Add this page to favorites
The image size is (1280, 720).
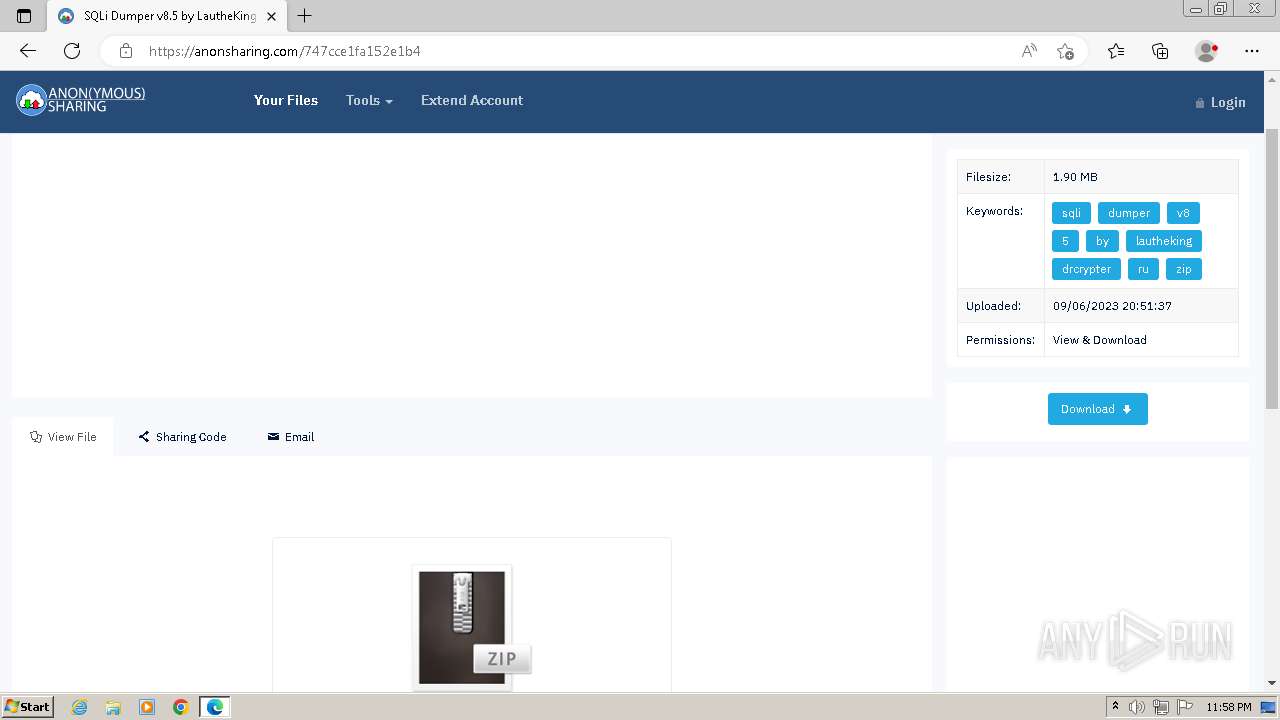pyautogui.click(x=1065, y=51)
